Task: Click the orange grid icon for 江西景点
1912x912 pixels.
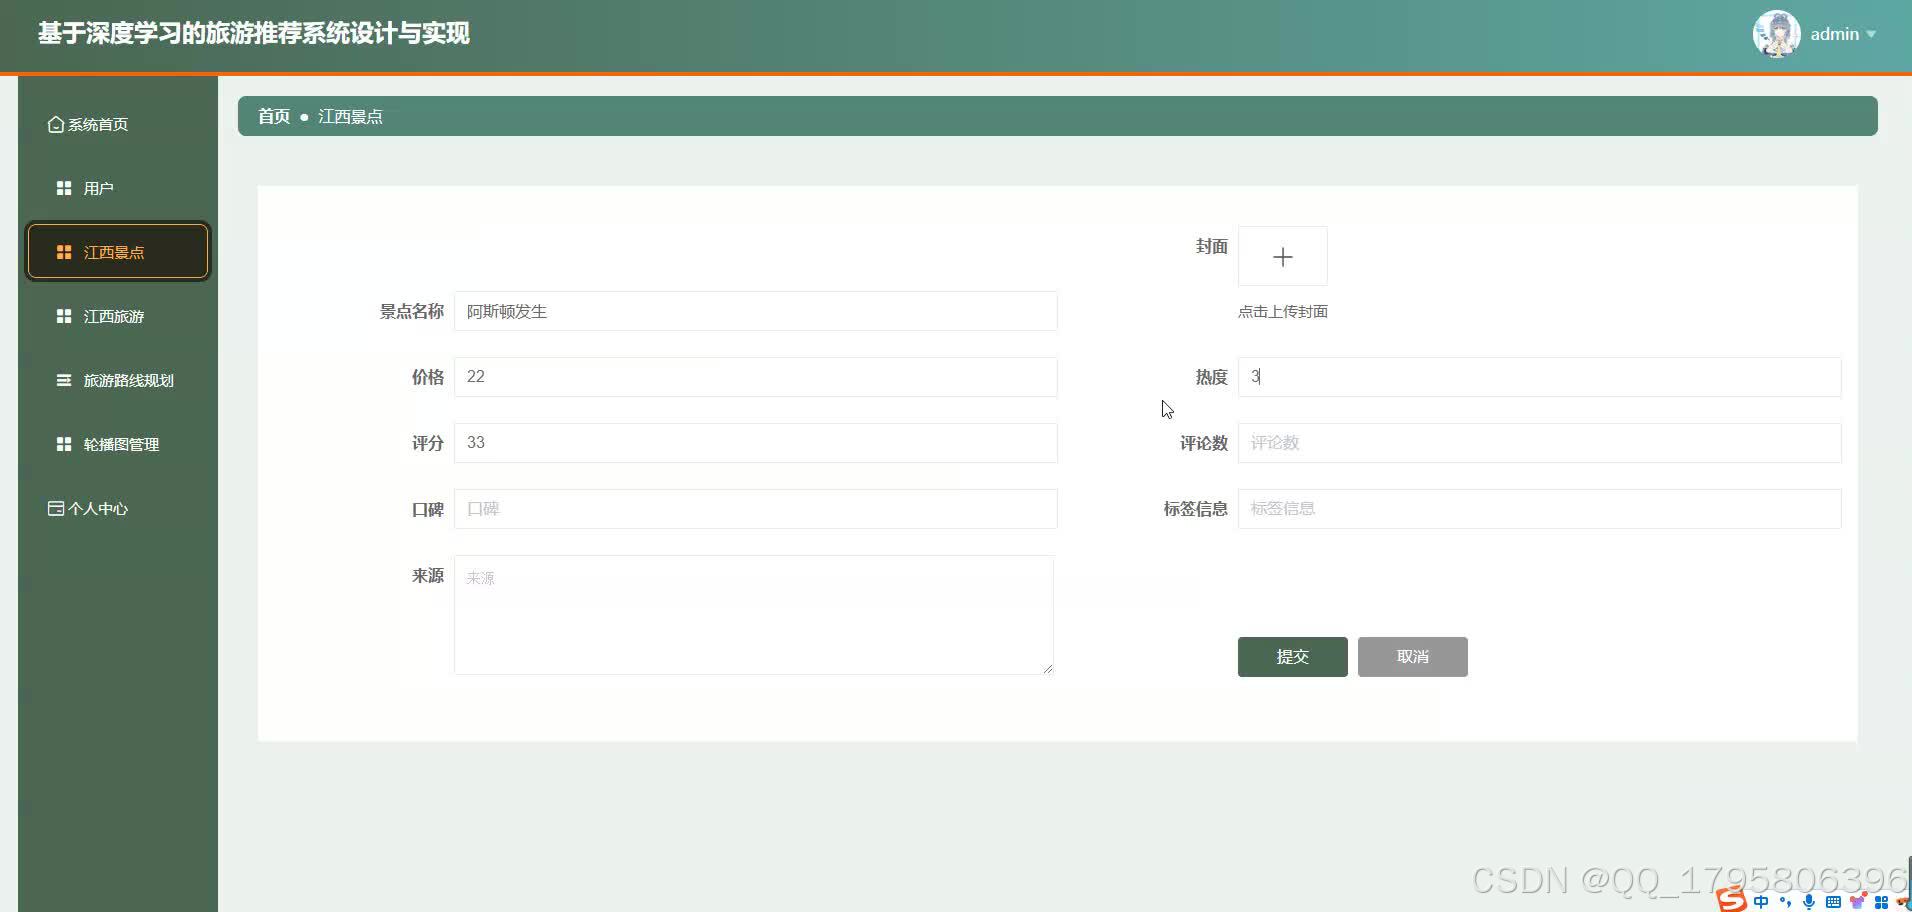Action: [64, 252]
